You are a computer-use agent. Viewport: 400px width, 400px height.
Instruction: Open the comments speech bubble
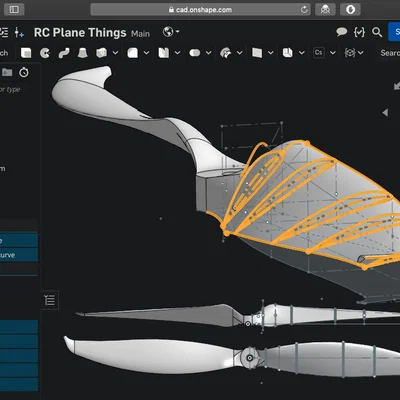click(x=341, y=32)
